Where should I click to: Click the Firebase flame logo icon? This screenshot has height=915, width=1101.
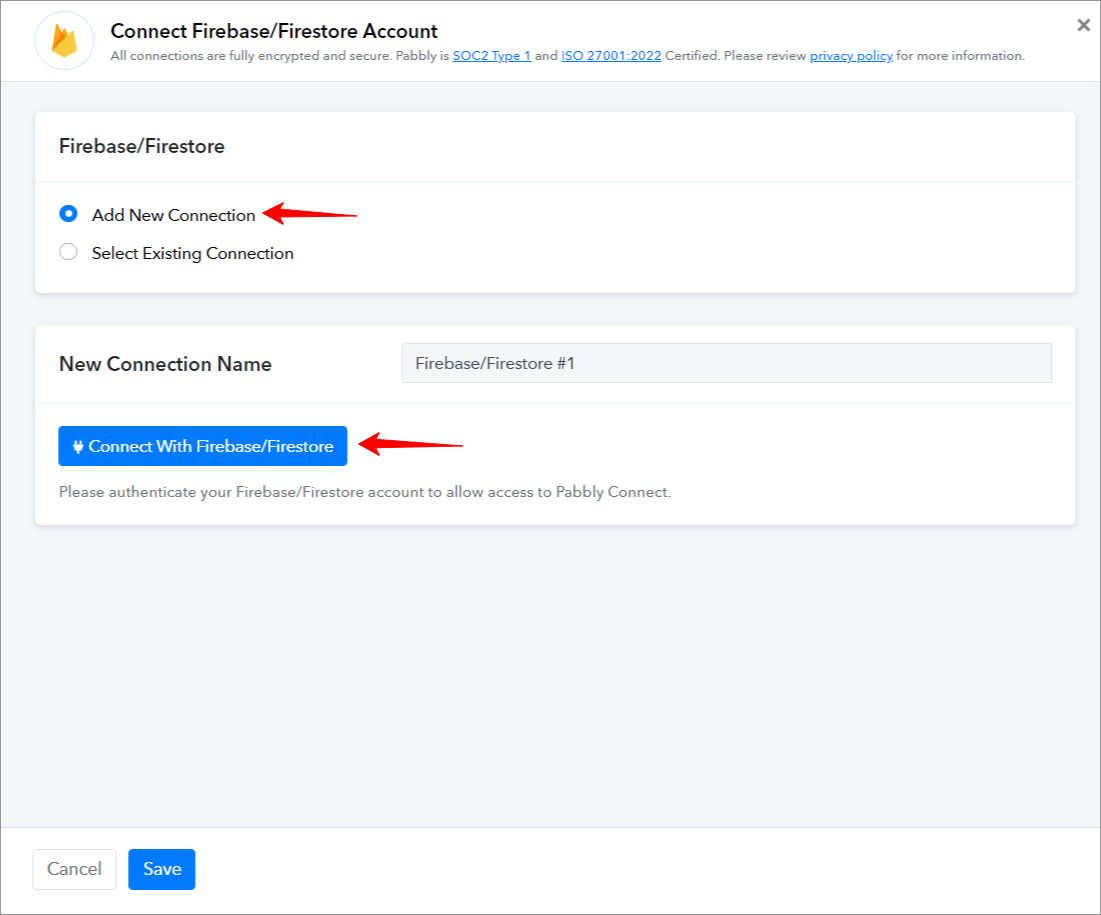64,41
